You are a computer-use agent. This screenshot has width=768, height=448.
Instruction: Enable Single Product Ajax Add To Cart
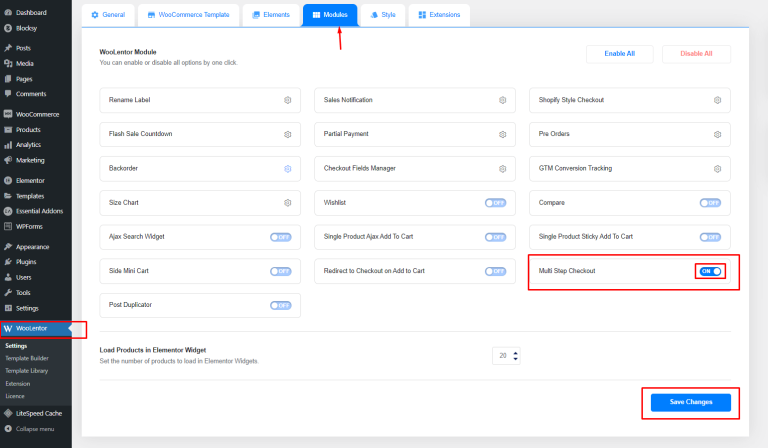pos(495,237)
